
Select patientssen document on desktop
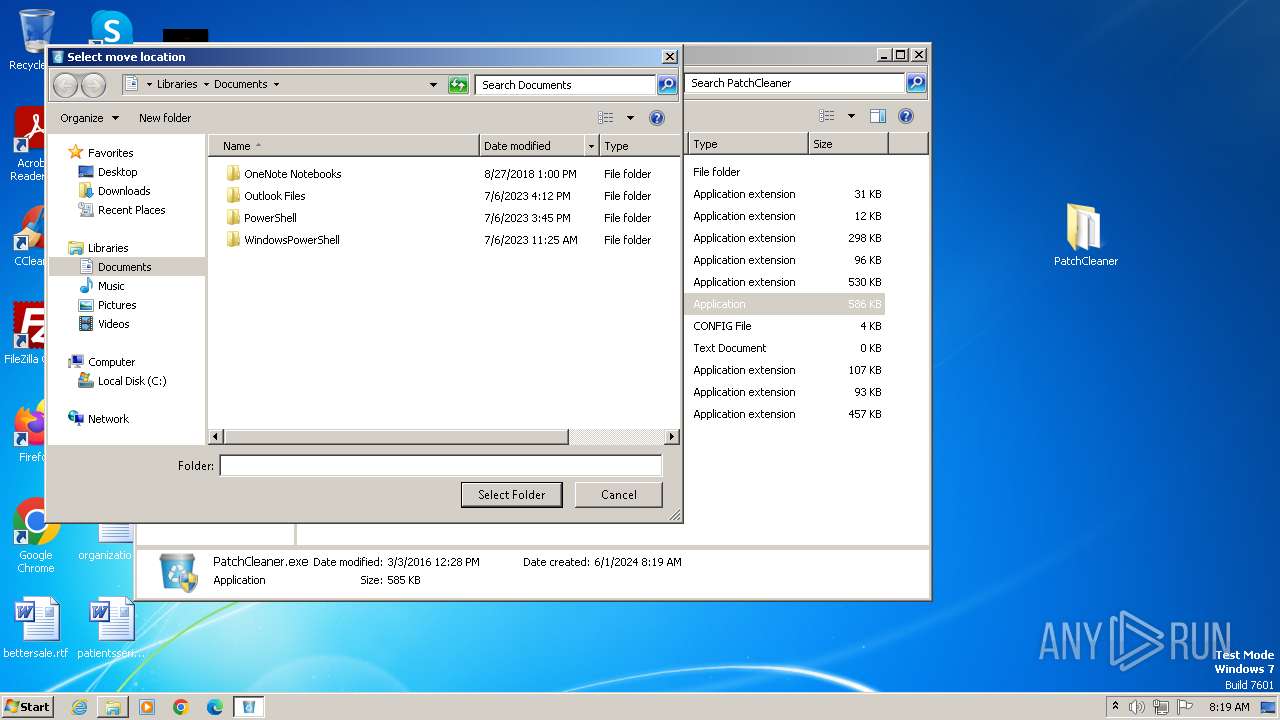pos(111,628)
